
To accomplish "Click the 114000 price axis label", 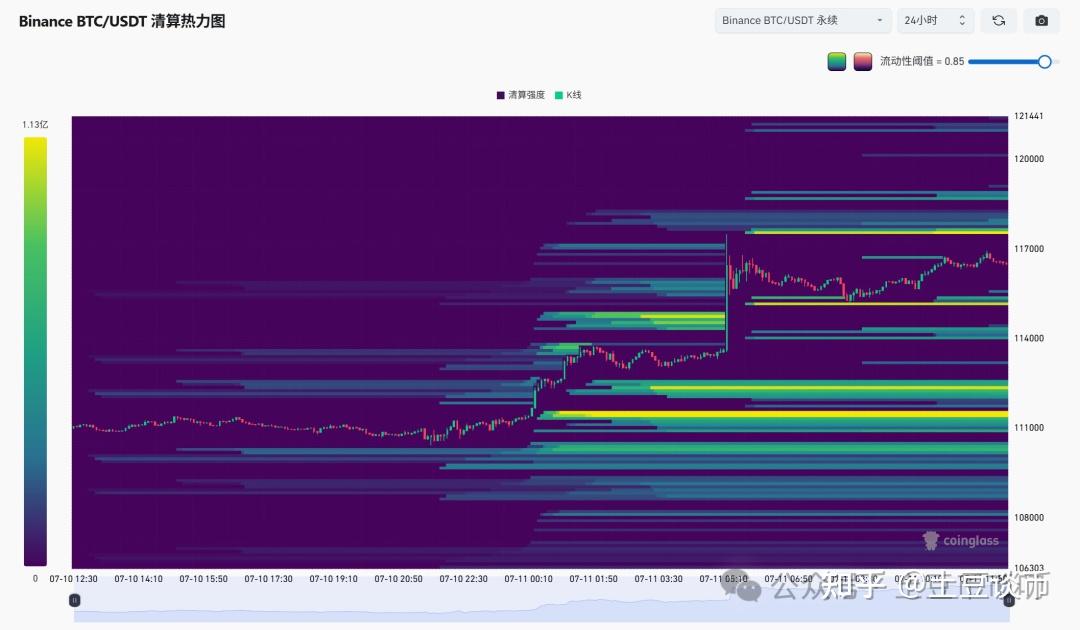I will coord(1029,338).
